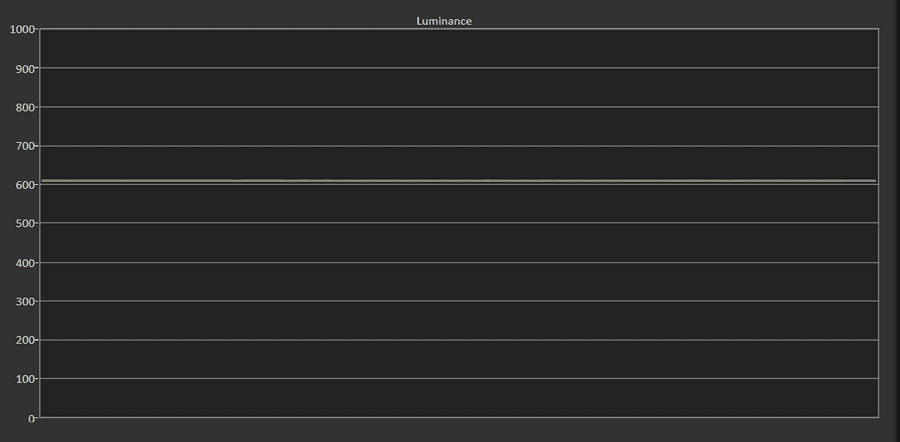Select the 400 y-axis label

pos(26,263)
